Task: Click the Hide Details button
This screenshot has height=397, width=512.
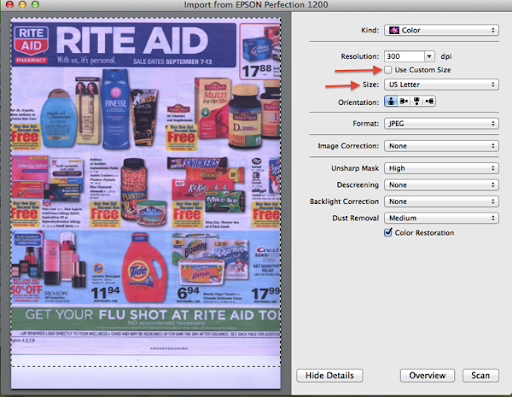Action: point(330,376)
